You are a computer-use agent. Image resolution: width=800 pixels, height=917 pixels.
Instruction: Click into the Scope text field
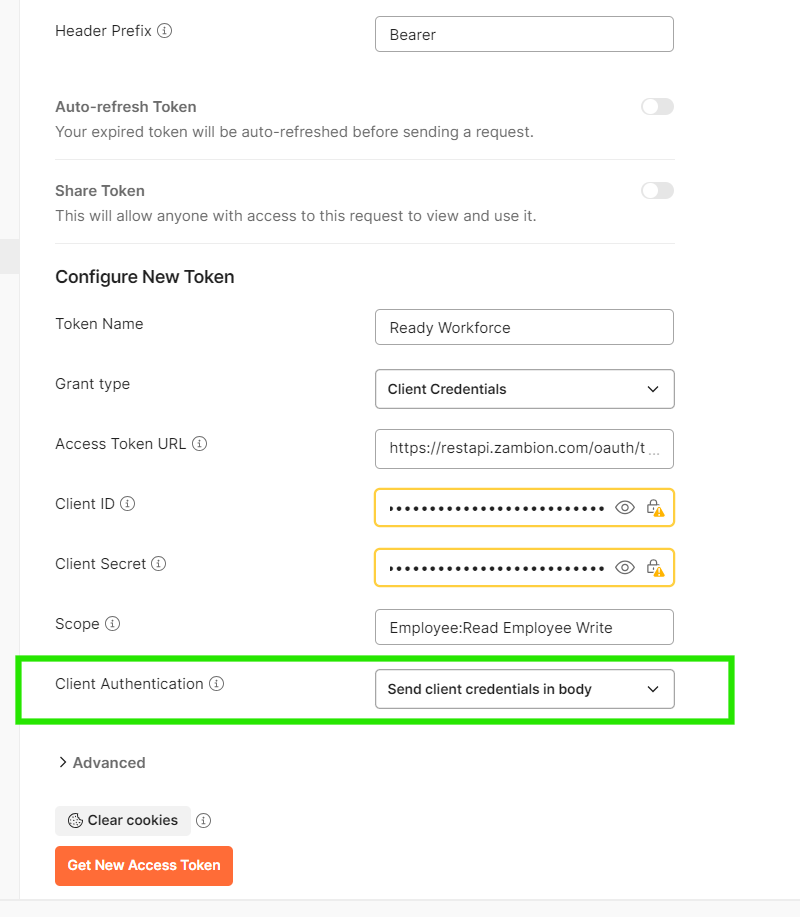click(524, 628)
